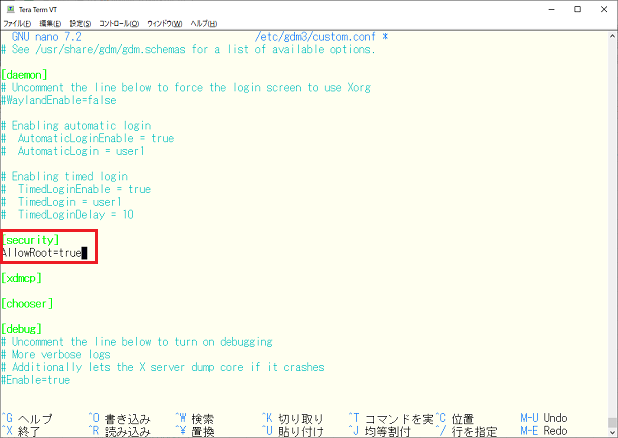The width and height of the screenshot is (618, 438).
Task: Click the [security] section header
Action: (x=30, y=240)
